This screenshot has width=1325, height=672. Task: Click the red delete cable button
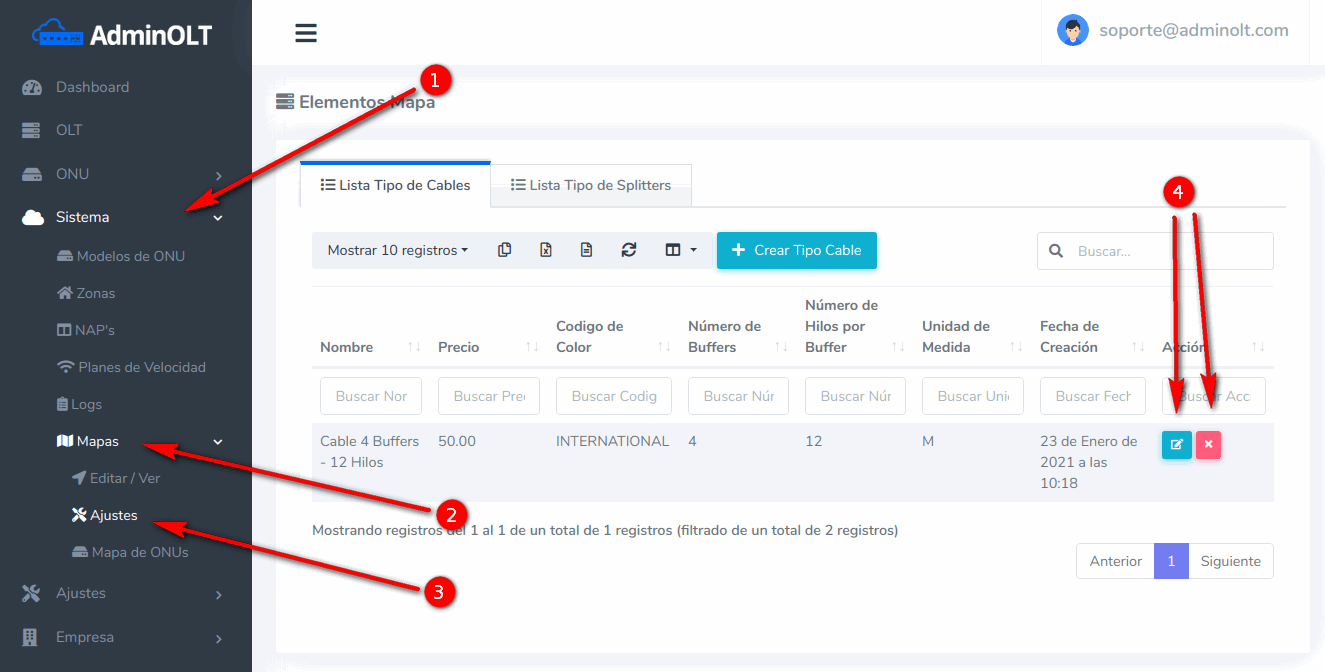click(x=1208, y=445)
